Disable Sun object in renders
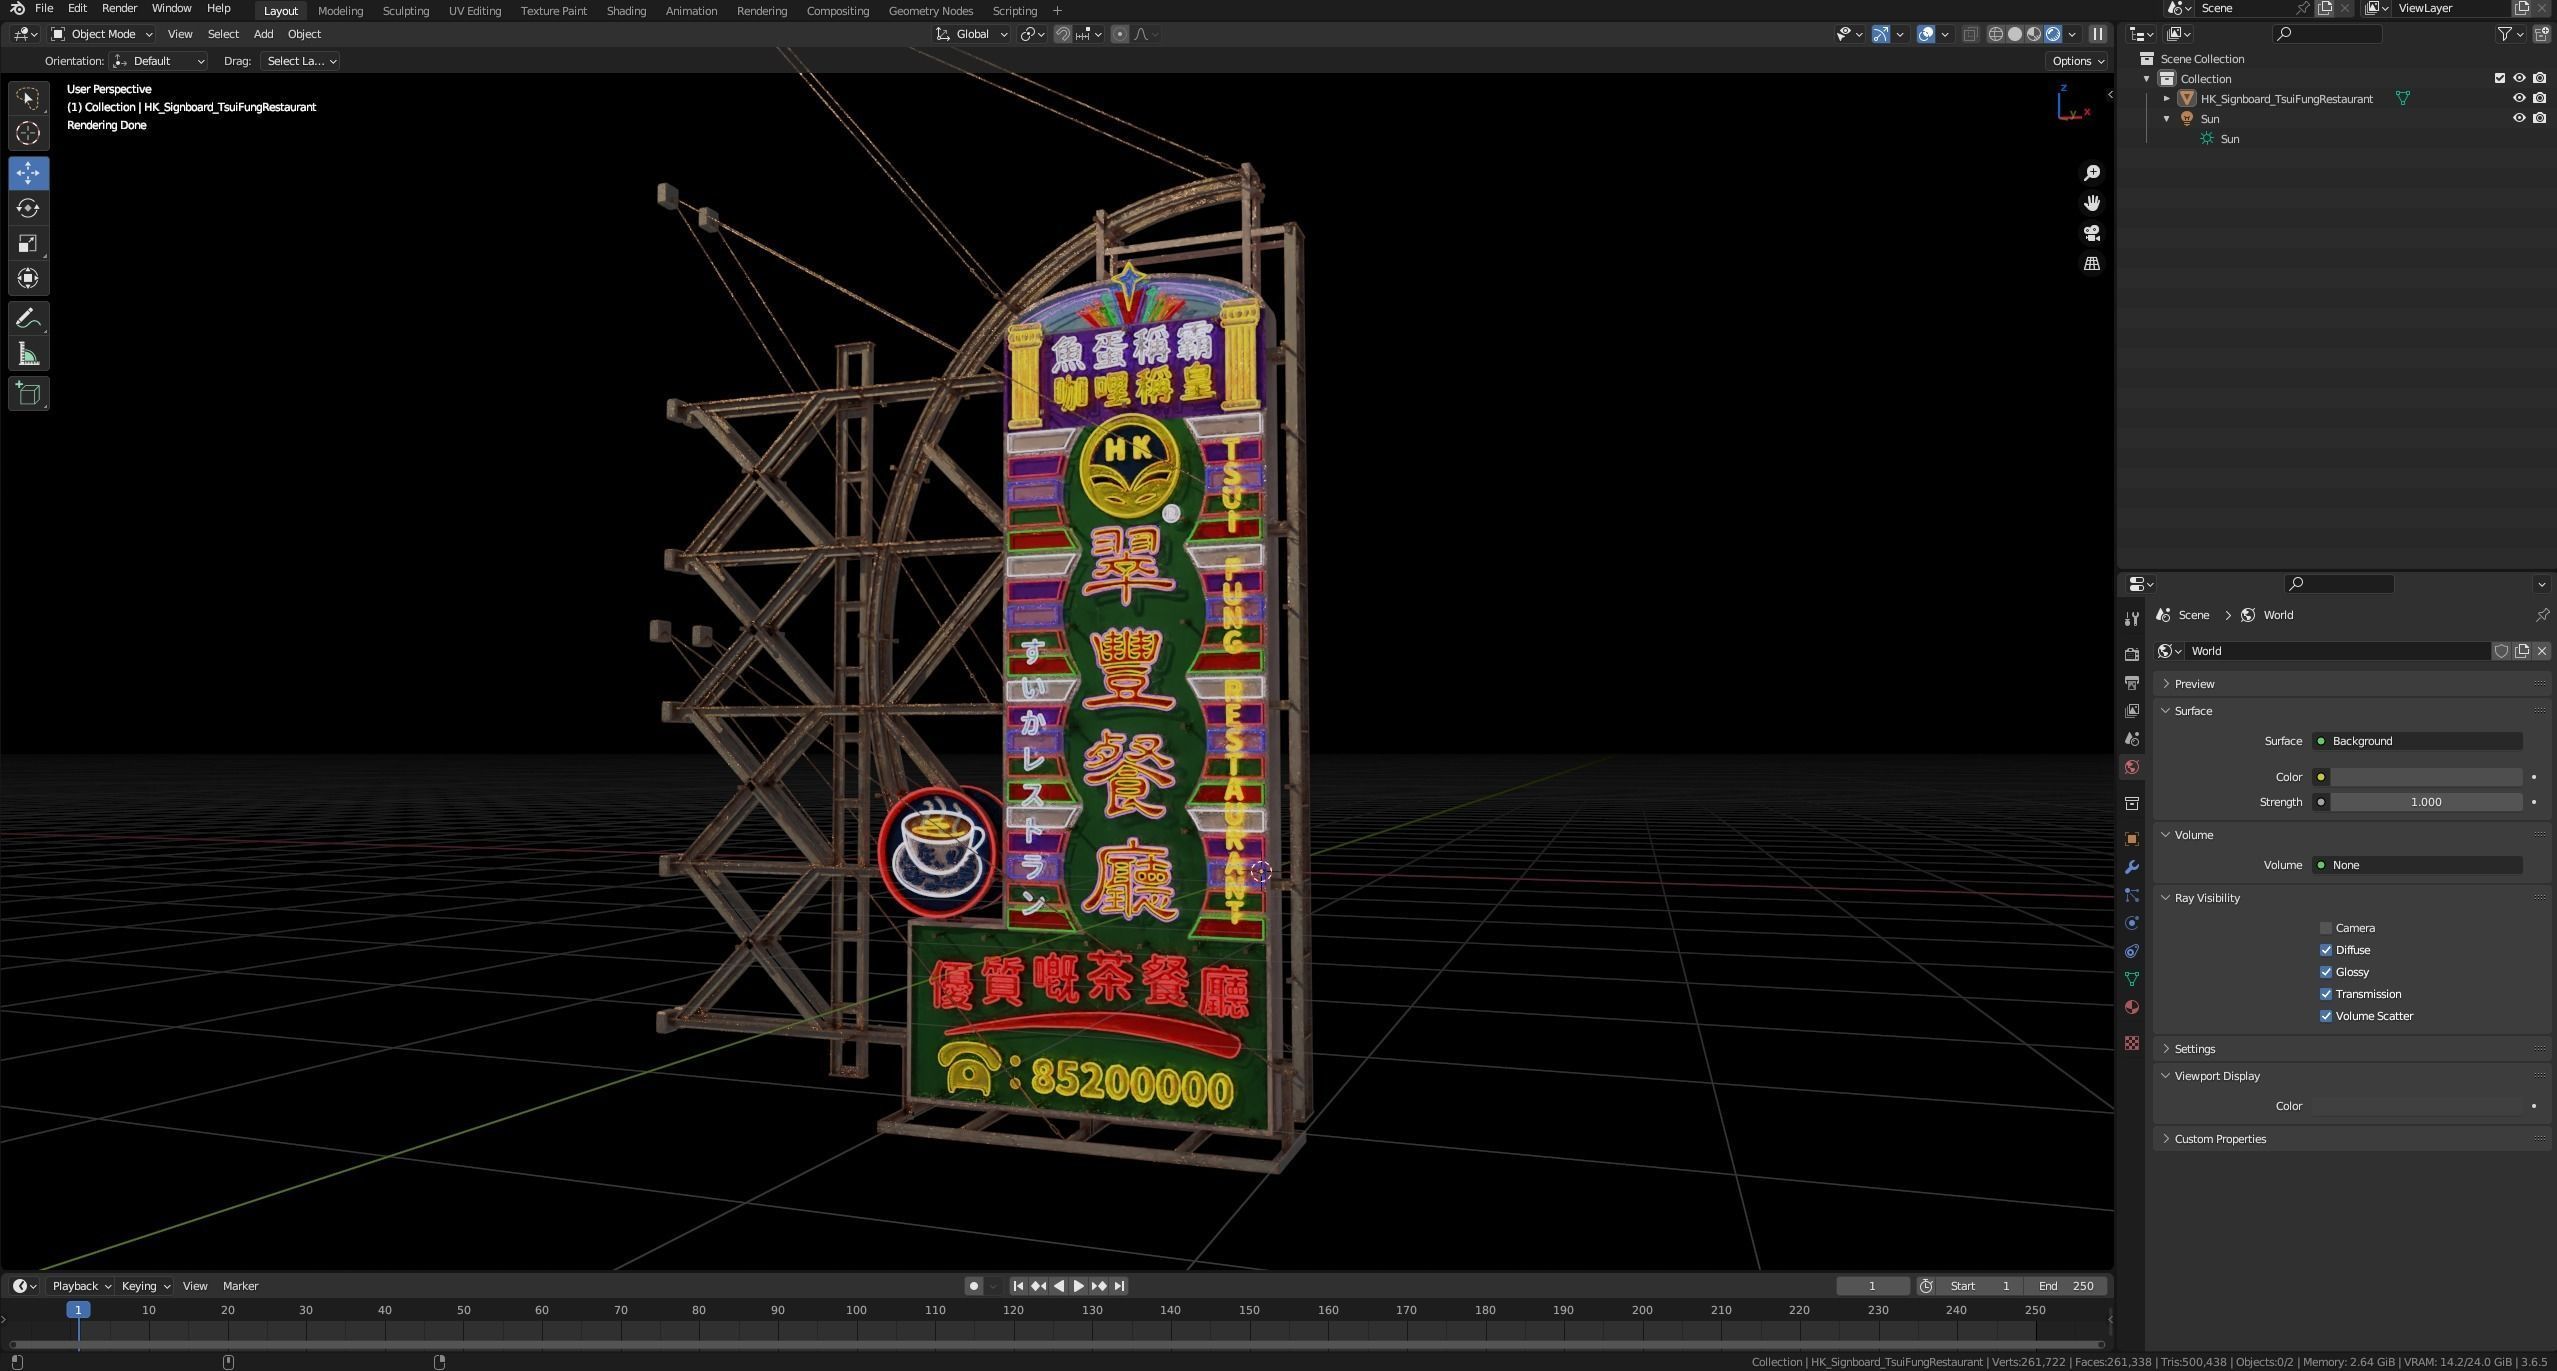Image resolution: width=2557 pixels, height=1371 pixels. 2539,118
